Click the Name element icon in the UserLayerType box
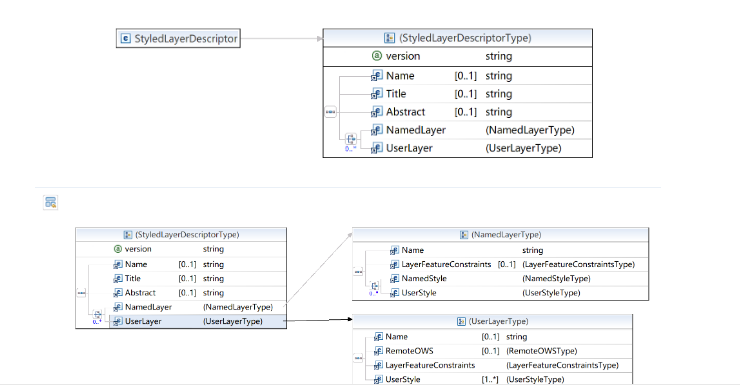The width and height of the screenshot is (740, 387). [x=378, y=337]
